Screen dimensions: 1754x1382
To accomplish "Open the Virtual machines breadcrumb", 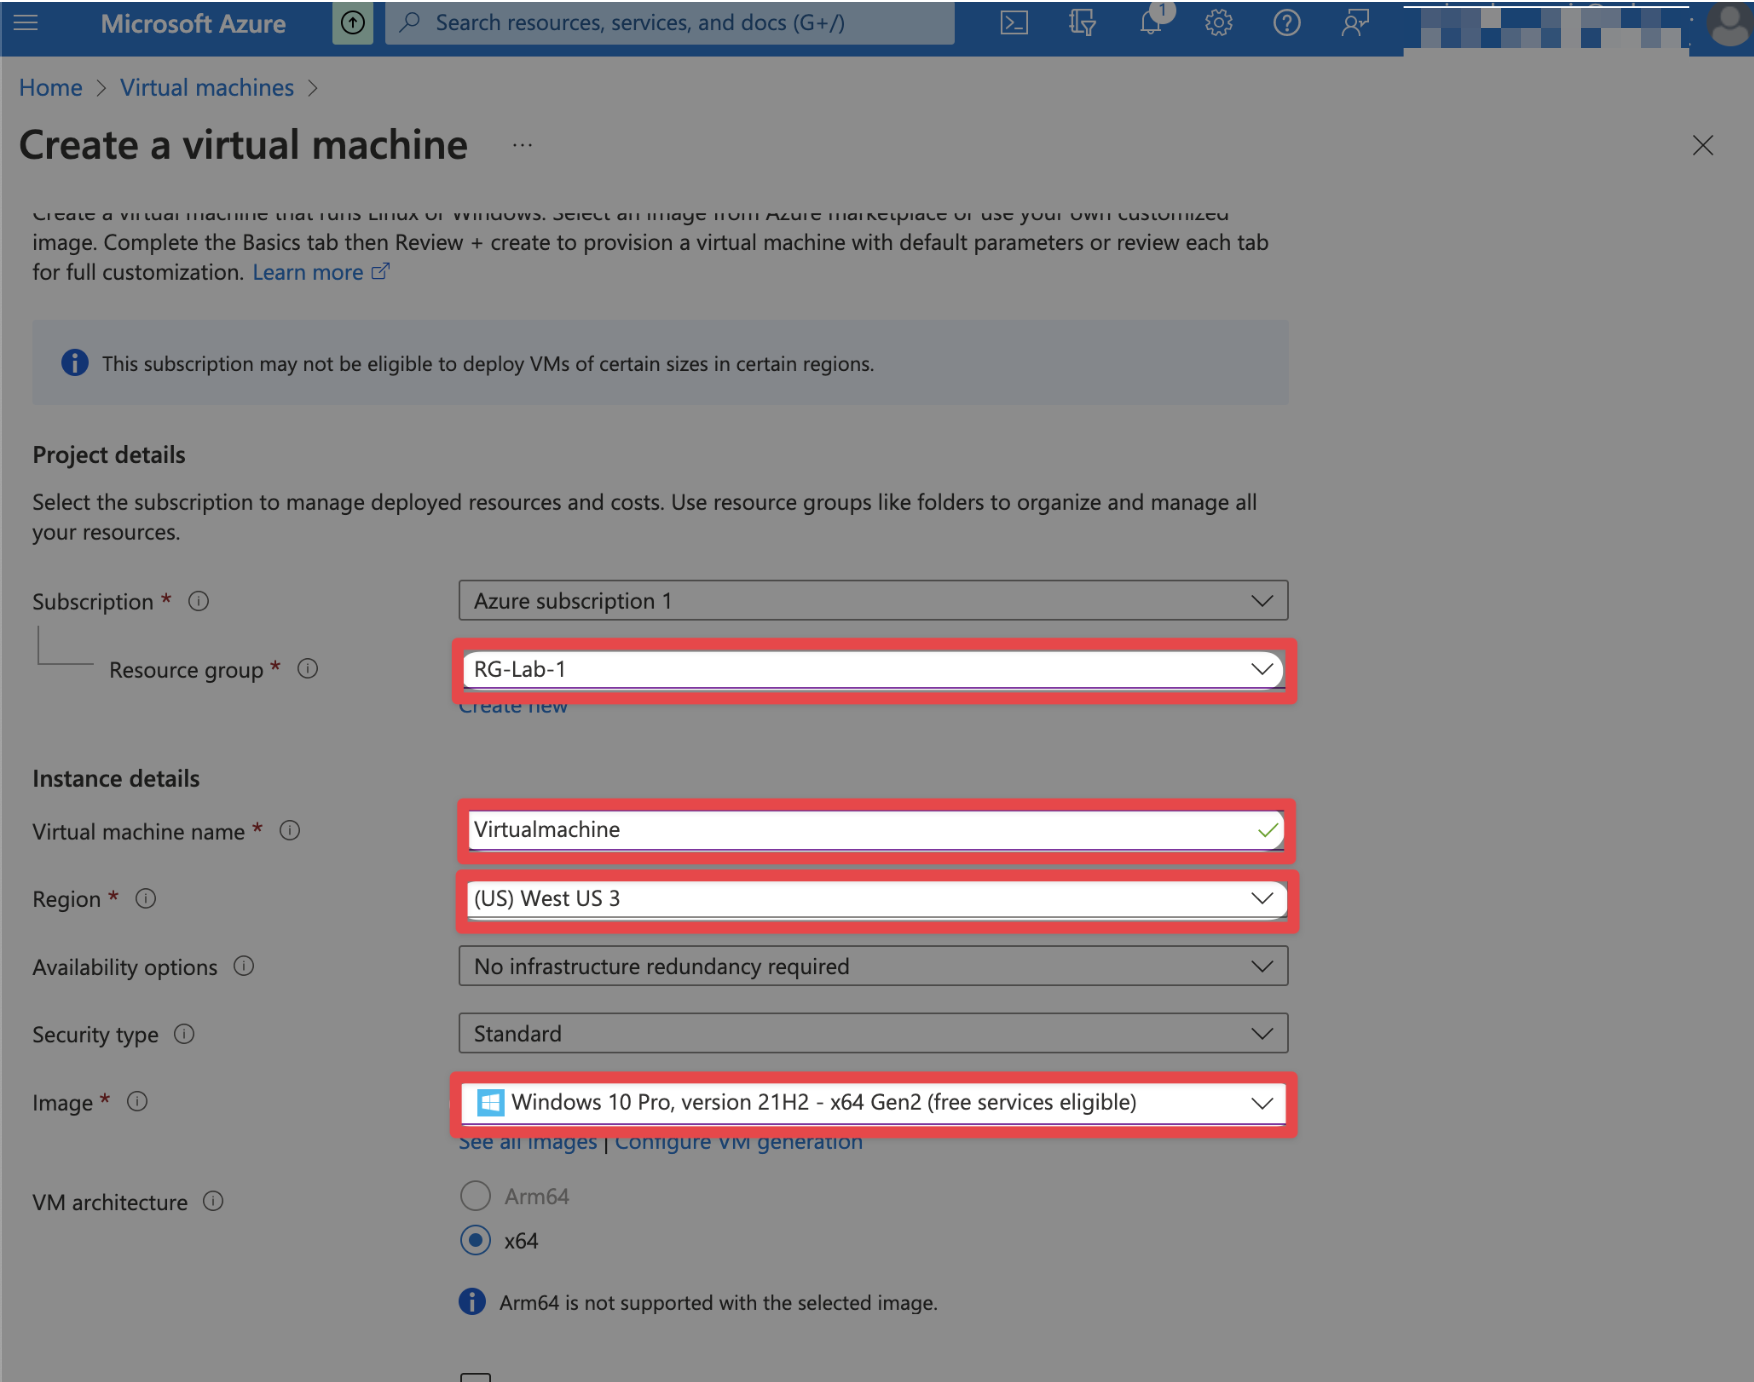I will 207,87.
